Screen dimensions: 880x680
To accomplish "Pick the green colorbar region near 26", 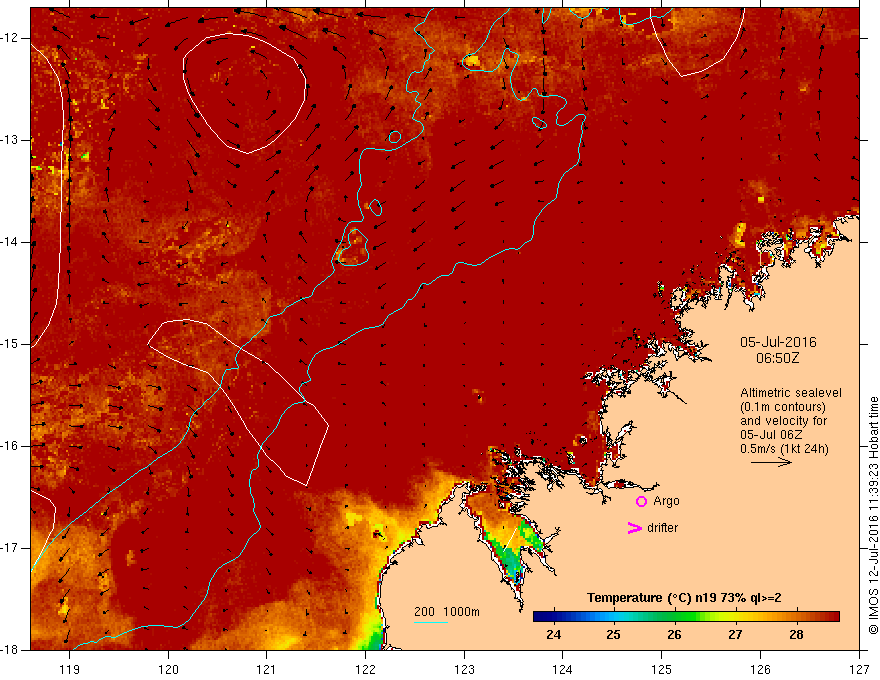I will coord(675,617).
